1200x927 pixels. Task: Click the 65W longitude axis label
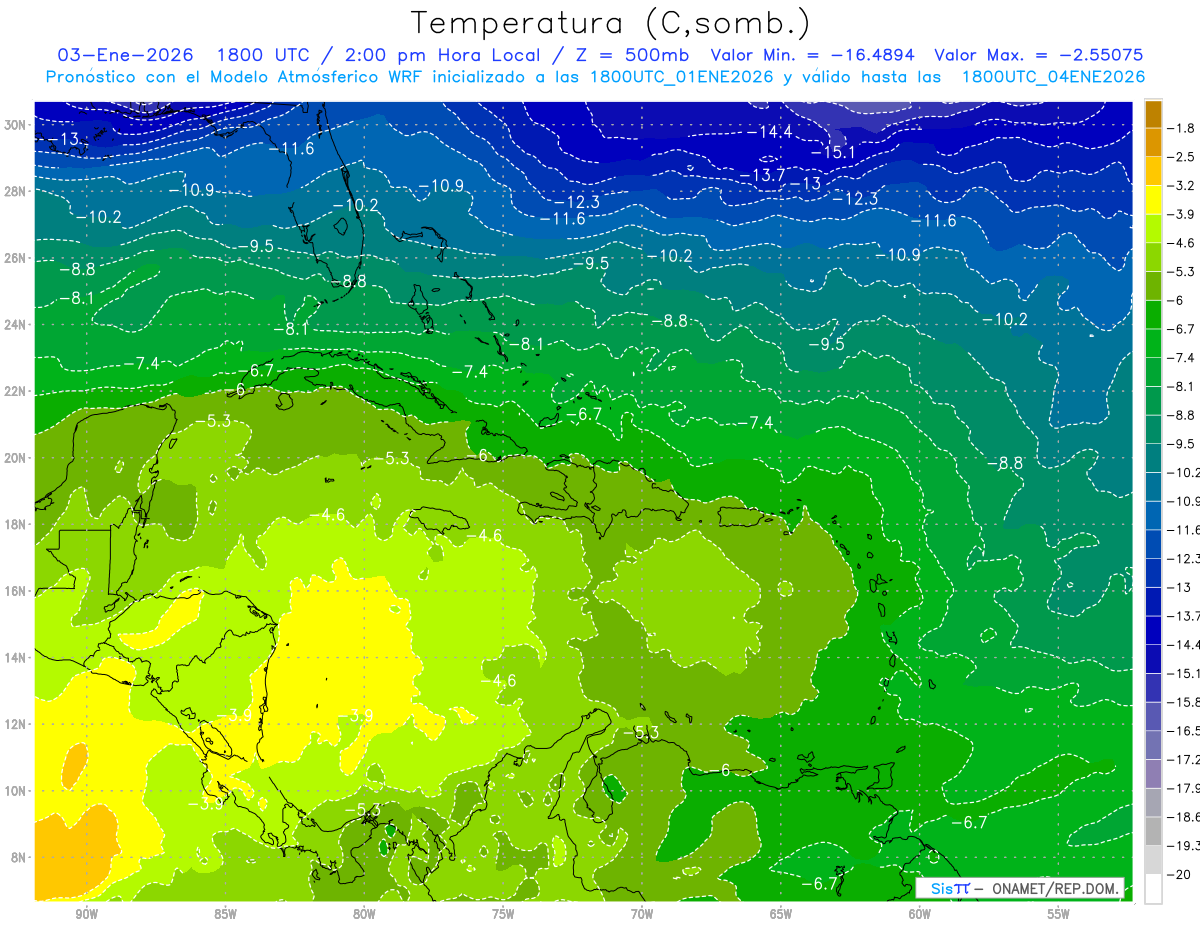[781, 914]
